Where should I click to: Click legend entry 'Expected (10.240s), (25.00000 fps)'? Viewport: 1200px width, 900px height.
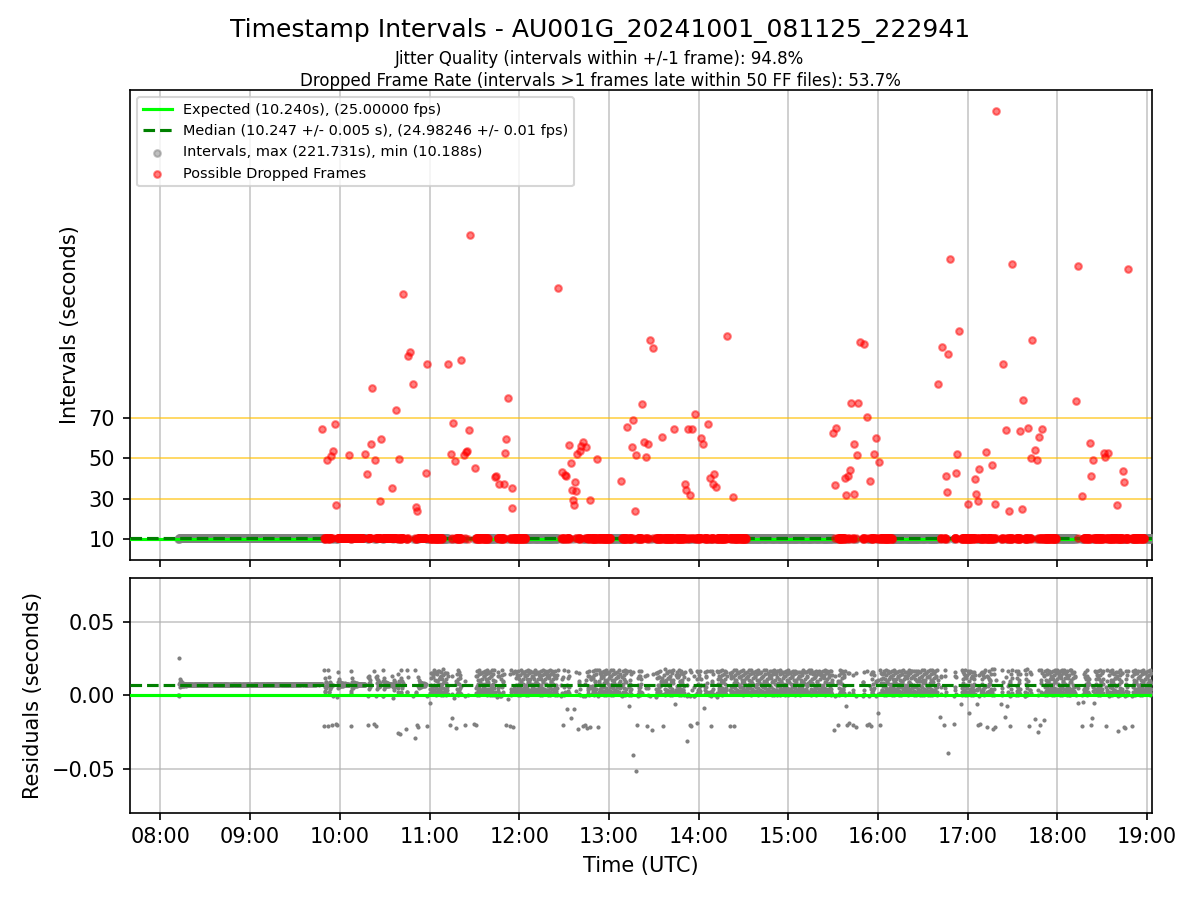312,109
